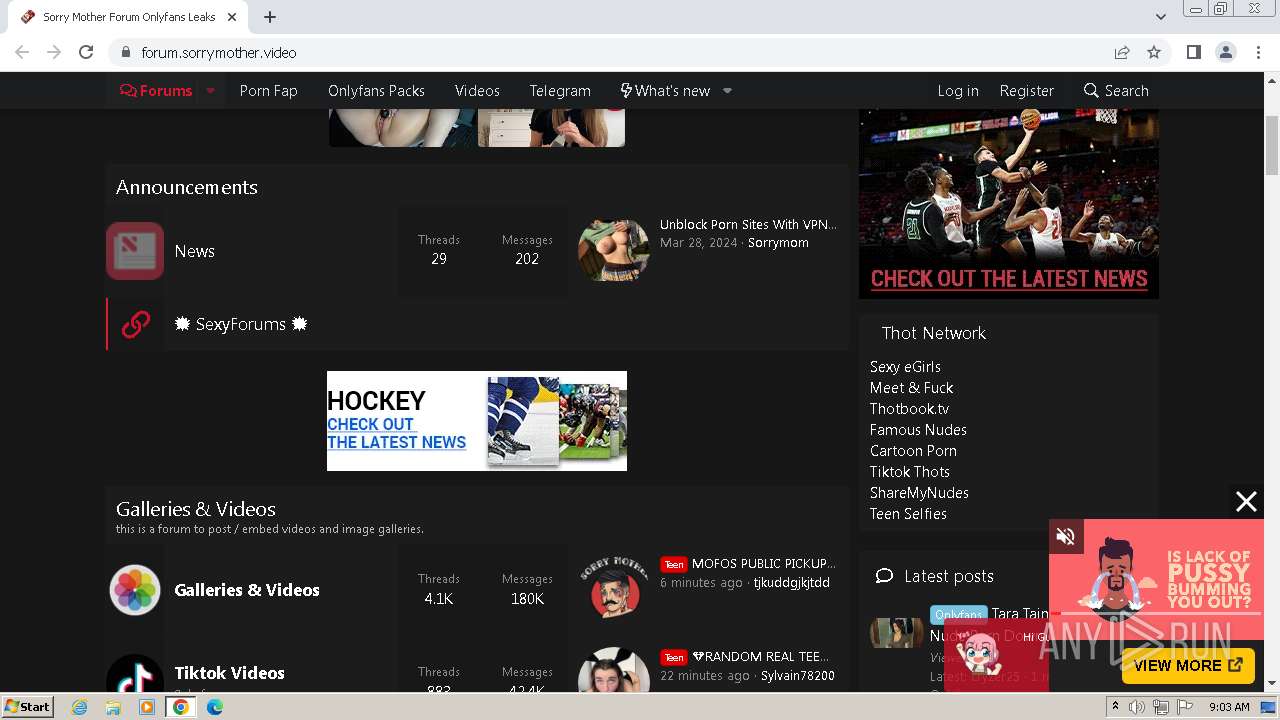Open the Unblock Porn Sites With VPN thread
This screenshot has width=1280, height=720.
click(748, 225)
